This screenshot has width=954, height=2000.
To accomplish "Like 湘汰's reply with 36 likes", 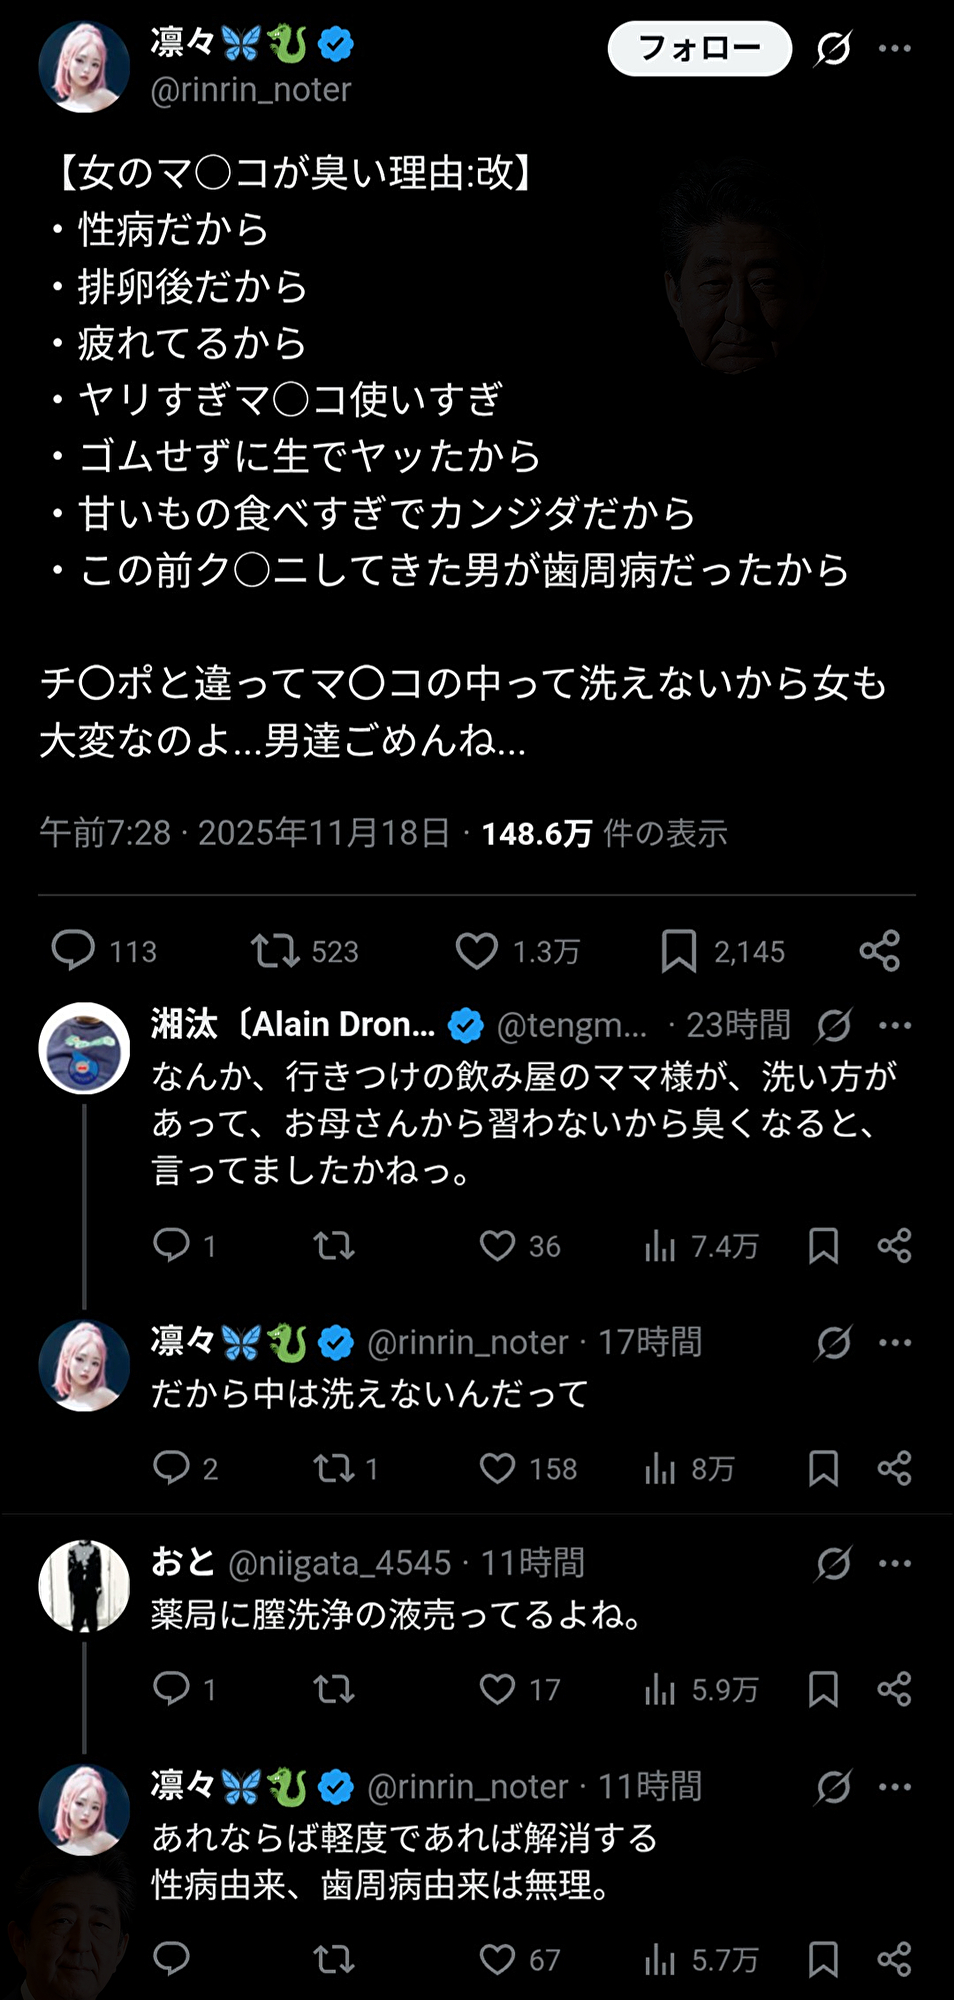I will coord(497,1245).
